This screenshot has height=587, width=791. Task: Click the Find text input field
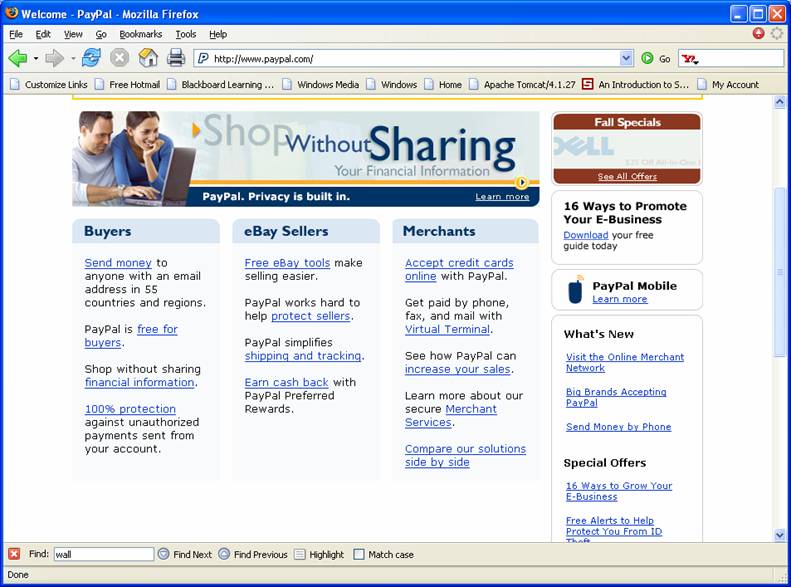click(103, 554)
